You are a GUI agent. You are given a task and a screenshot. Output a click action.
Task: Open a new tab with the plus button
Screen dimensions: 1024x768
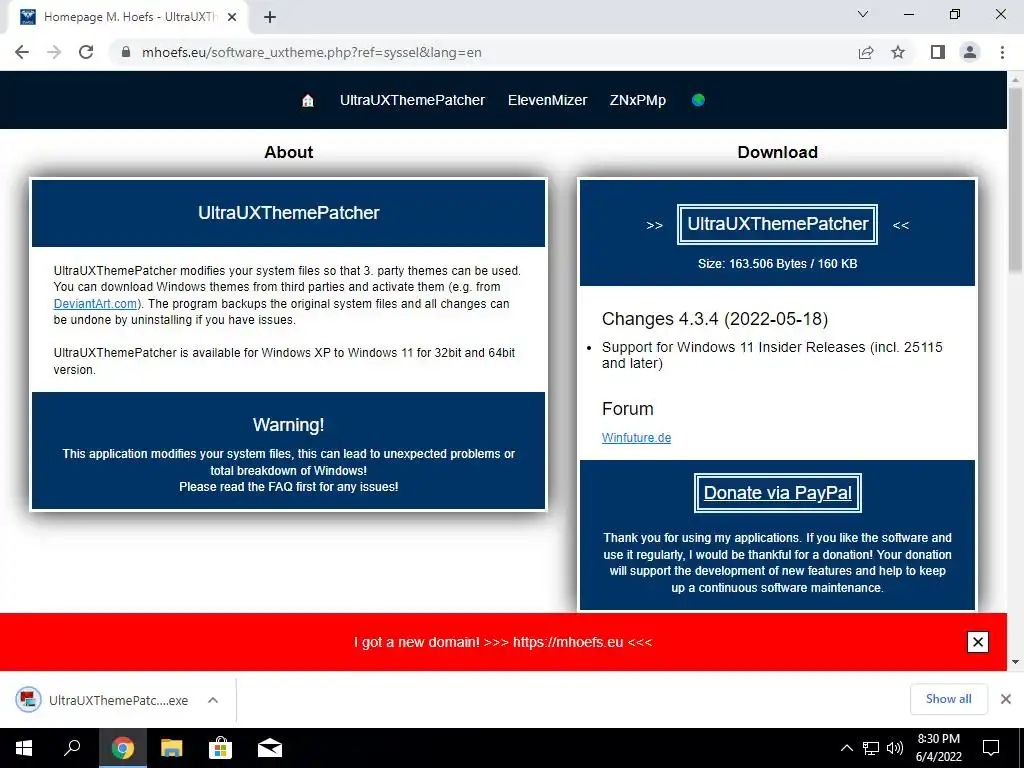coord(270,17)
